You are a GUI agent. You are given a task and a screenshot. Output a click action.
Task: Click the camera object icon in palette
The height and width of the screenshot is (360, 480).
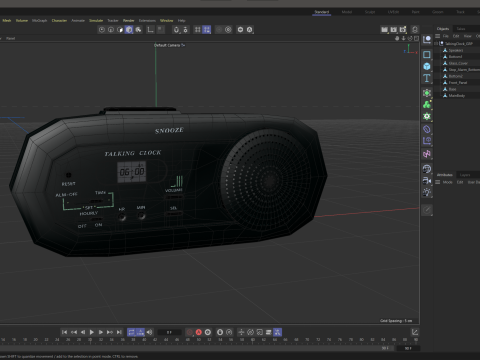coord(427,181)
